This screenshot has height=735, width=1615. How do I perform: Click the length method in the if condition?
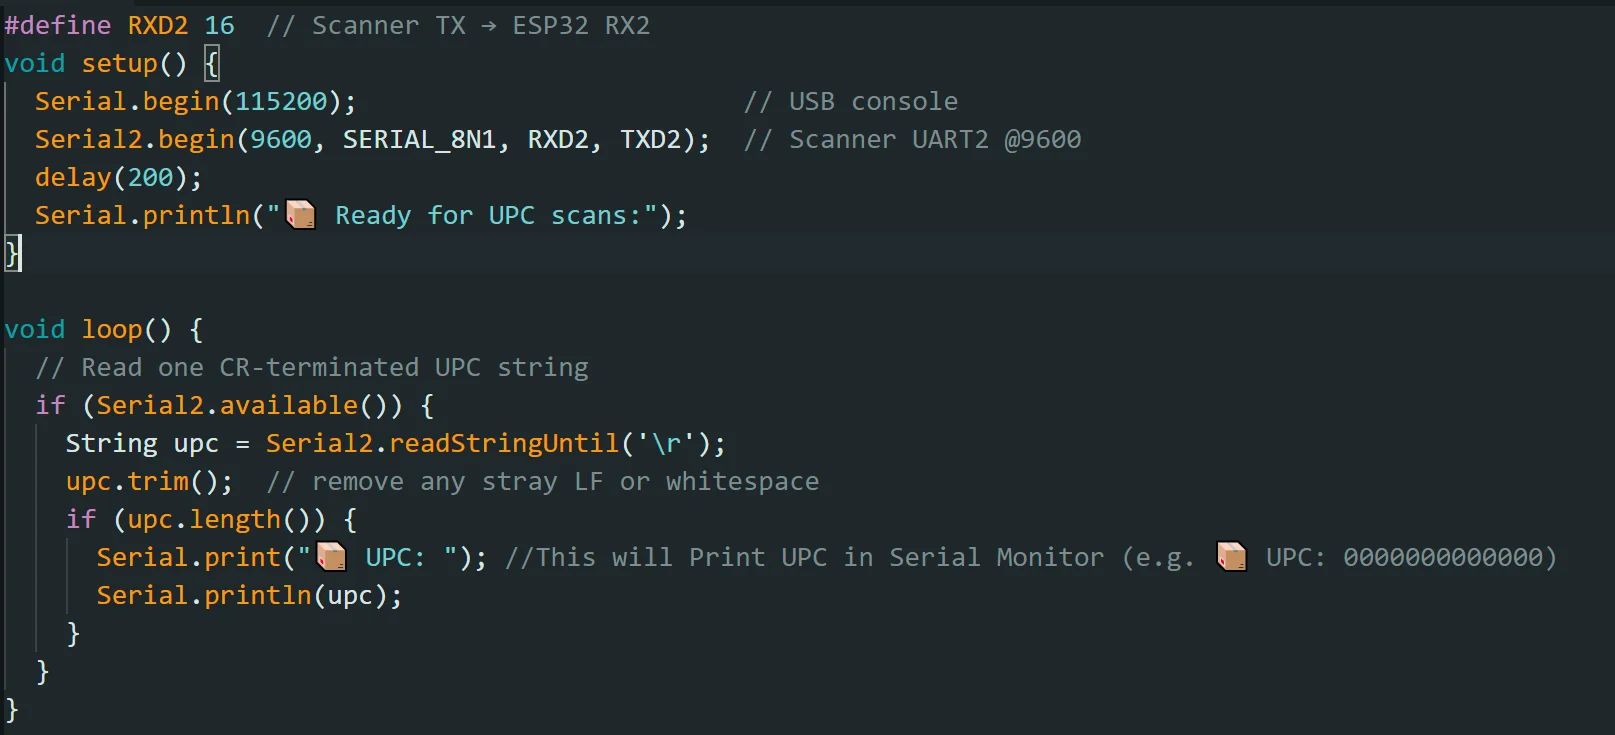pos(234,519)
